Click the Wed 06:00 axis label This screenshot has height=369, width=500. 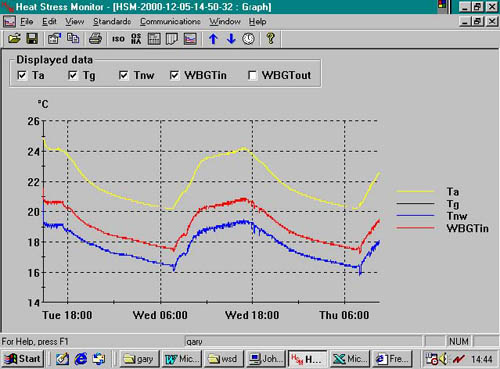pos(160,315)
